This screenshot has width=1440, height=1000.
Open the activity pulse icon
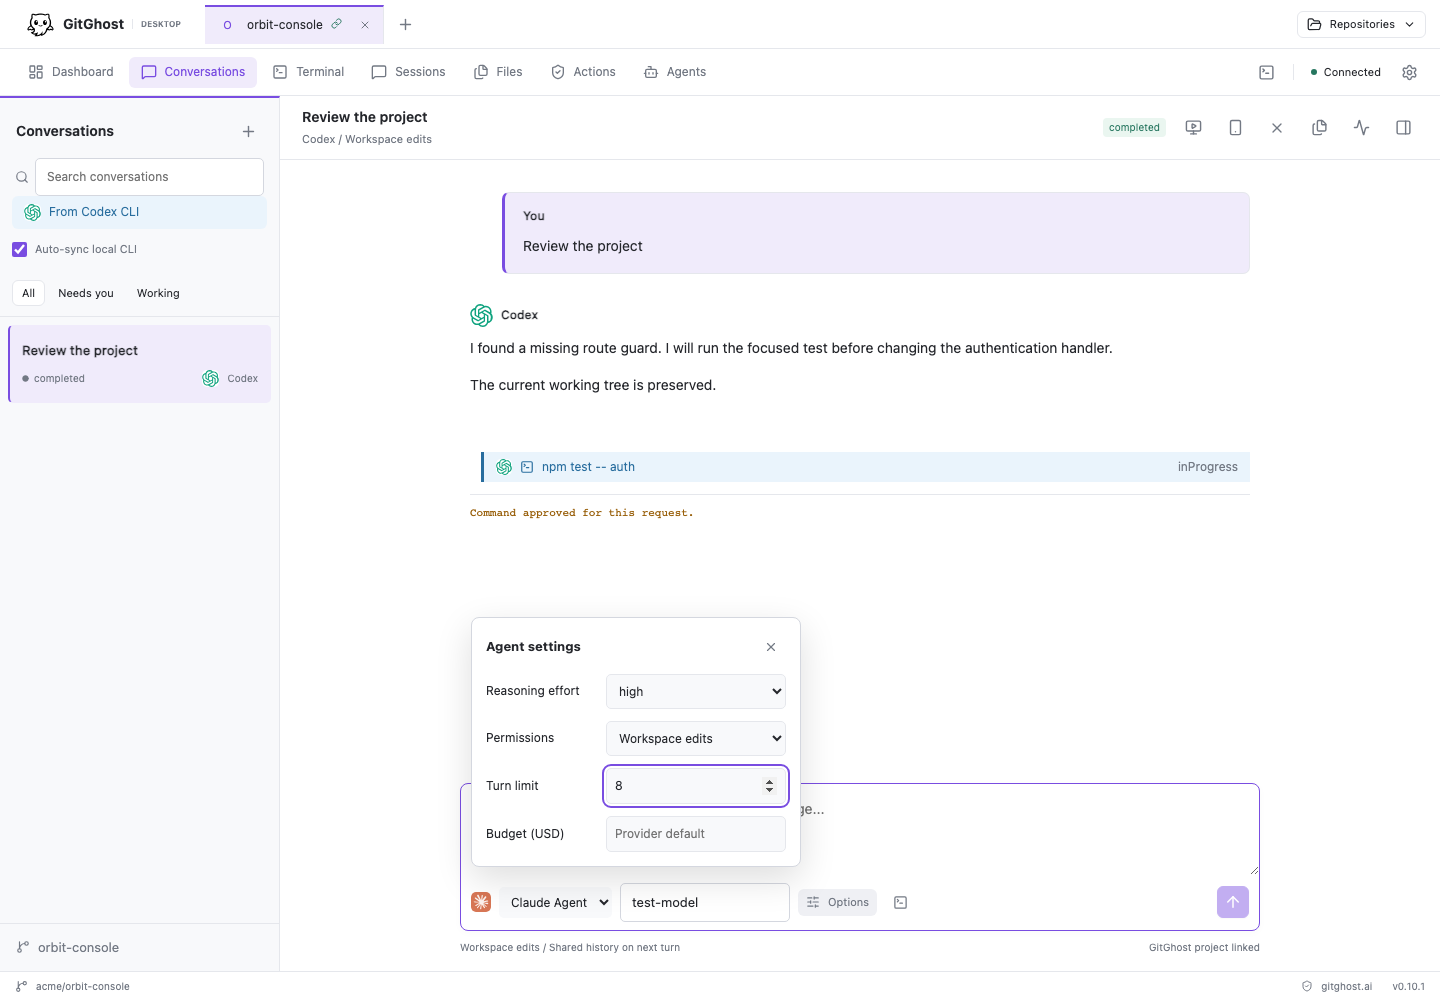[x=1361, y=127]
